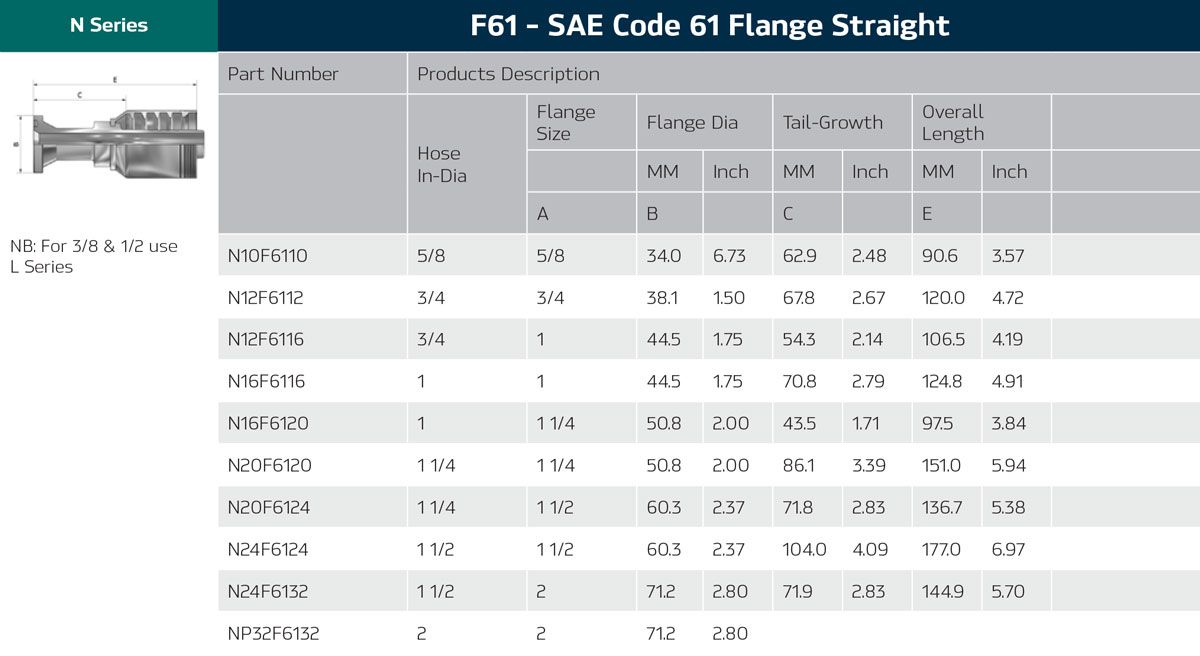The width and height of the screenshot is (1200, 656).
Task: Select the F61 SAE Code 61 Flange Straight title
Action: tap(709, 25)
